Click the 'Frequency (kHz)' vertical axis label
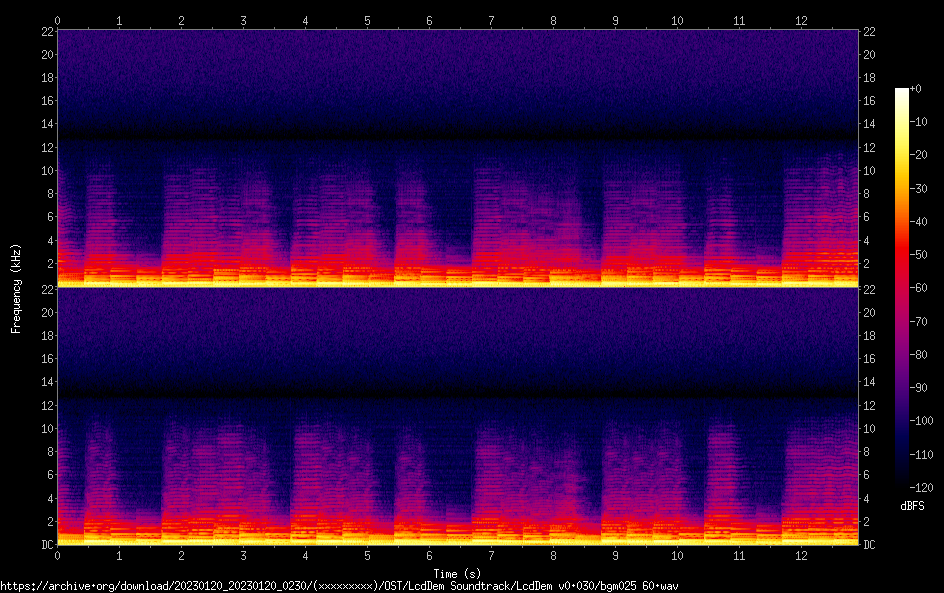944x593 pixels. coord(15,287)
